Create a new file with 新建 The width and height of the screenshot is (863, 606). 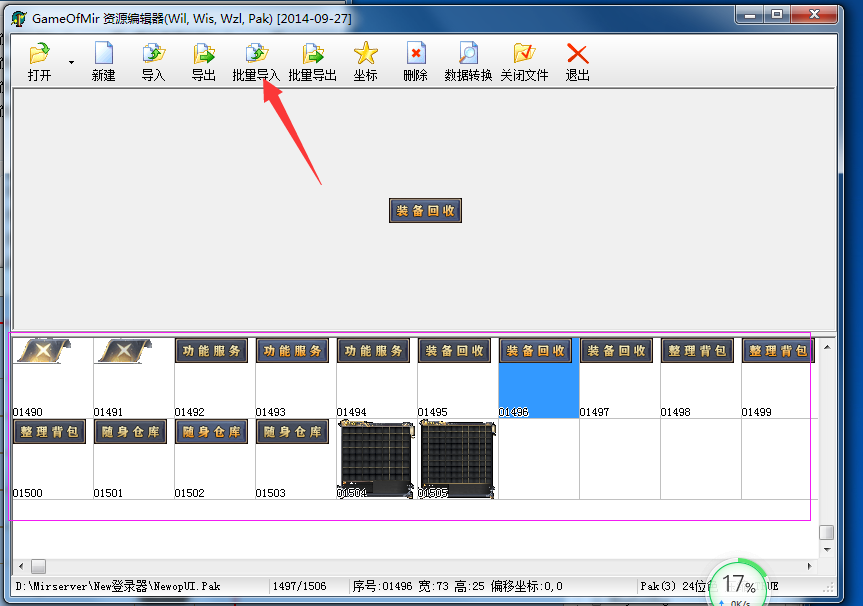pyautogui.click(x=103, y=54)
